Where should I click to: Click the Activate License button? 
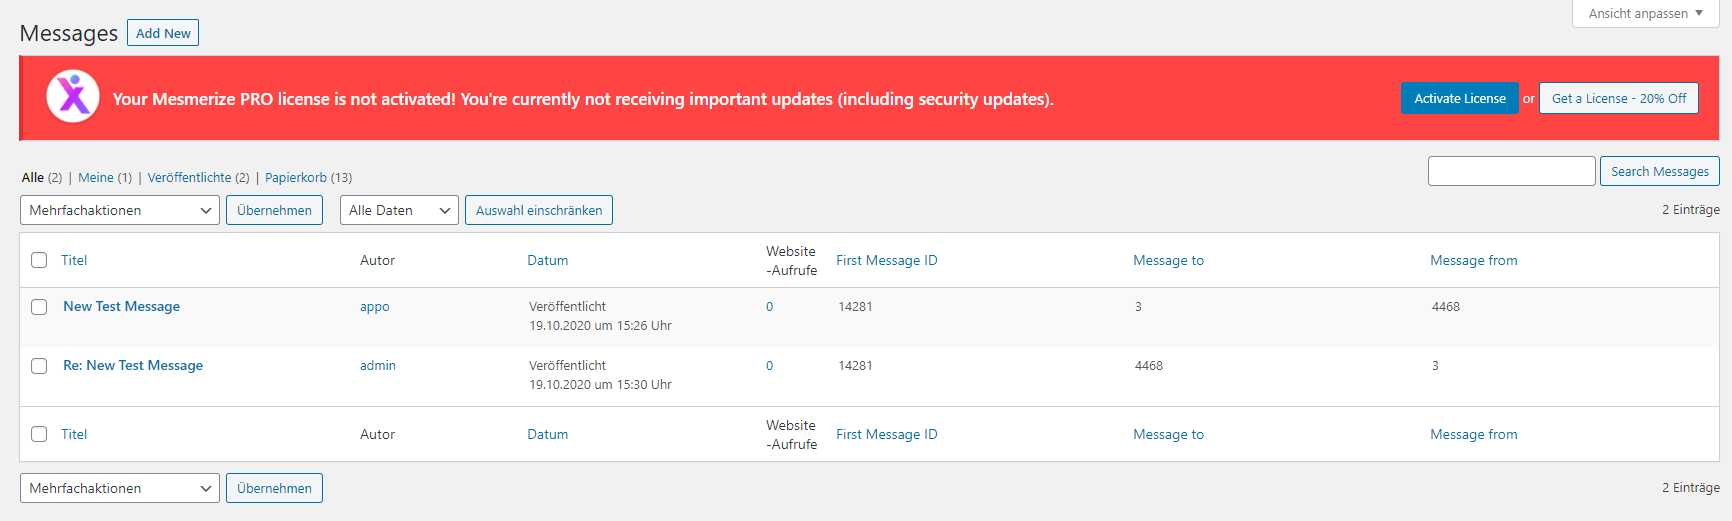(x=1460, y=98)
